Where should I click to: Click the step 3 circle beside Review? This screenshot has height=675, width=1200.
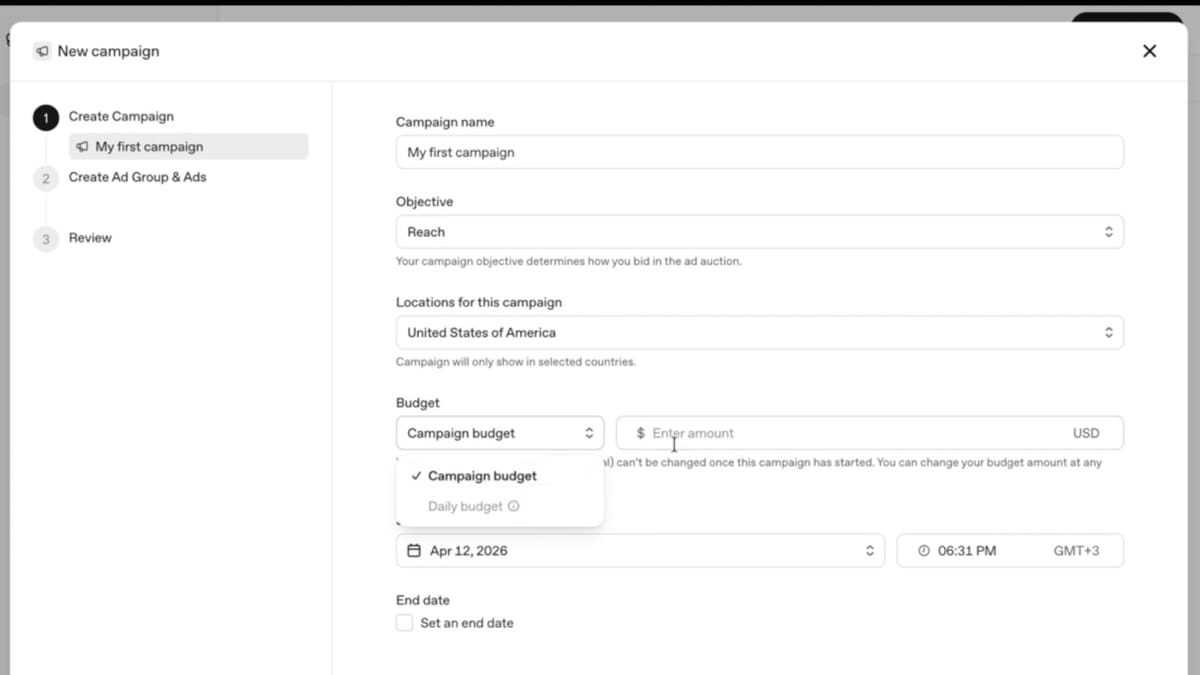click(x=45, y=238)
